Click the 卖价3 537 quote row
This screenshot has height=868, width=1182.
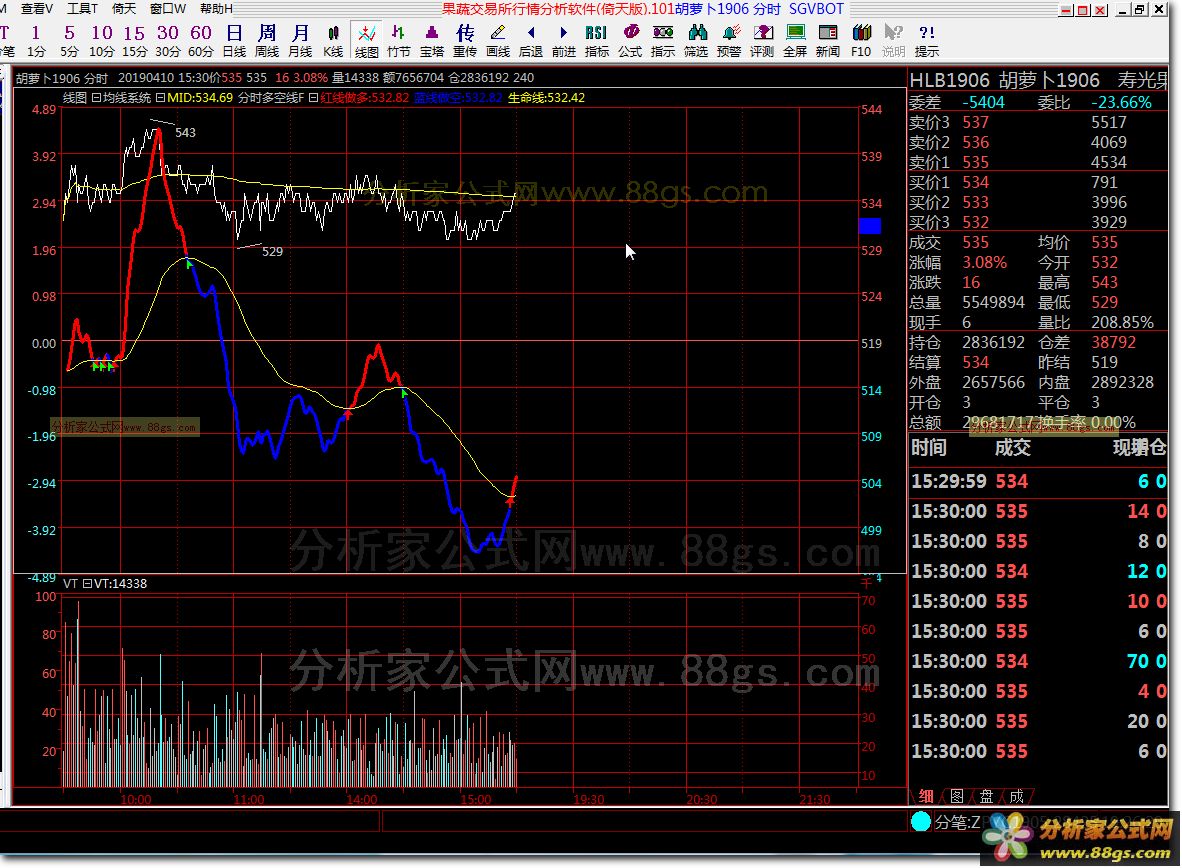(1038, 122)
